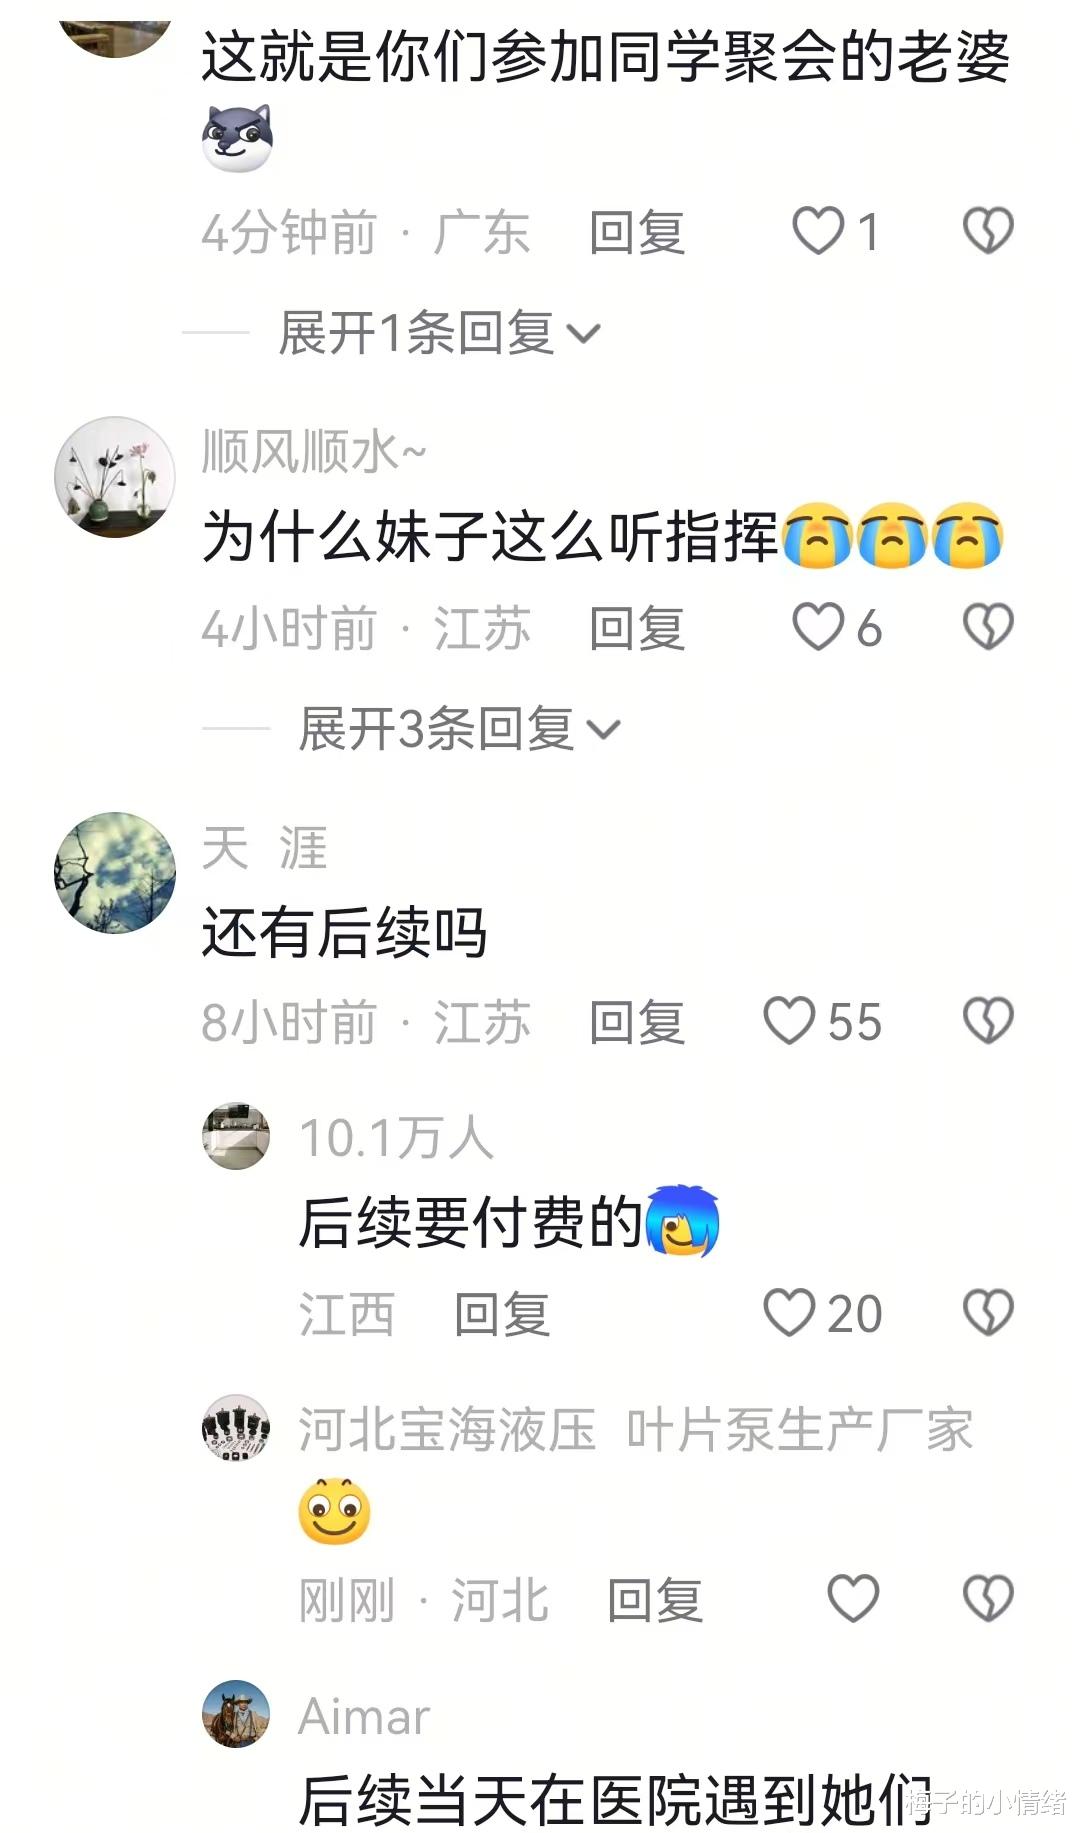Expand 展开1条回复 replies
The height and width of the screenshot is (1833, 1080).
(439, 333)
